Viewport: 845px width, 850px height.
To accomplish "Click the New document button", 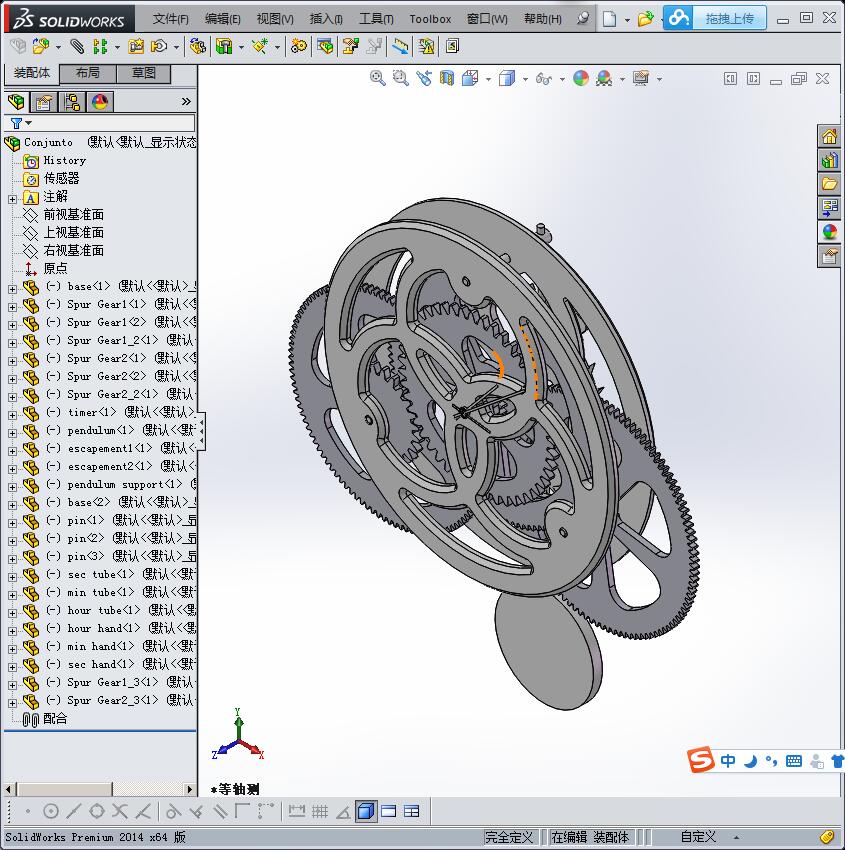I will click(610, 20).
